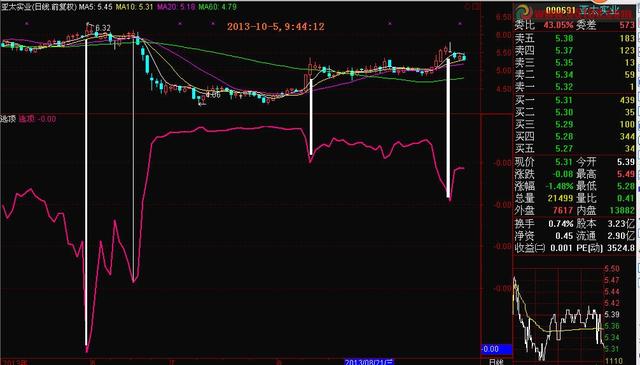
Task: Toggle the MA10: 5.31 moving average label
Action: pyautogui.click(x=135, y=7)
